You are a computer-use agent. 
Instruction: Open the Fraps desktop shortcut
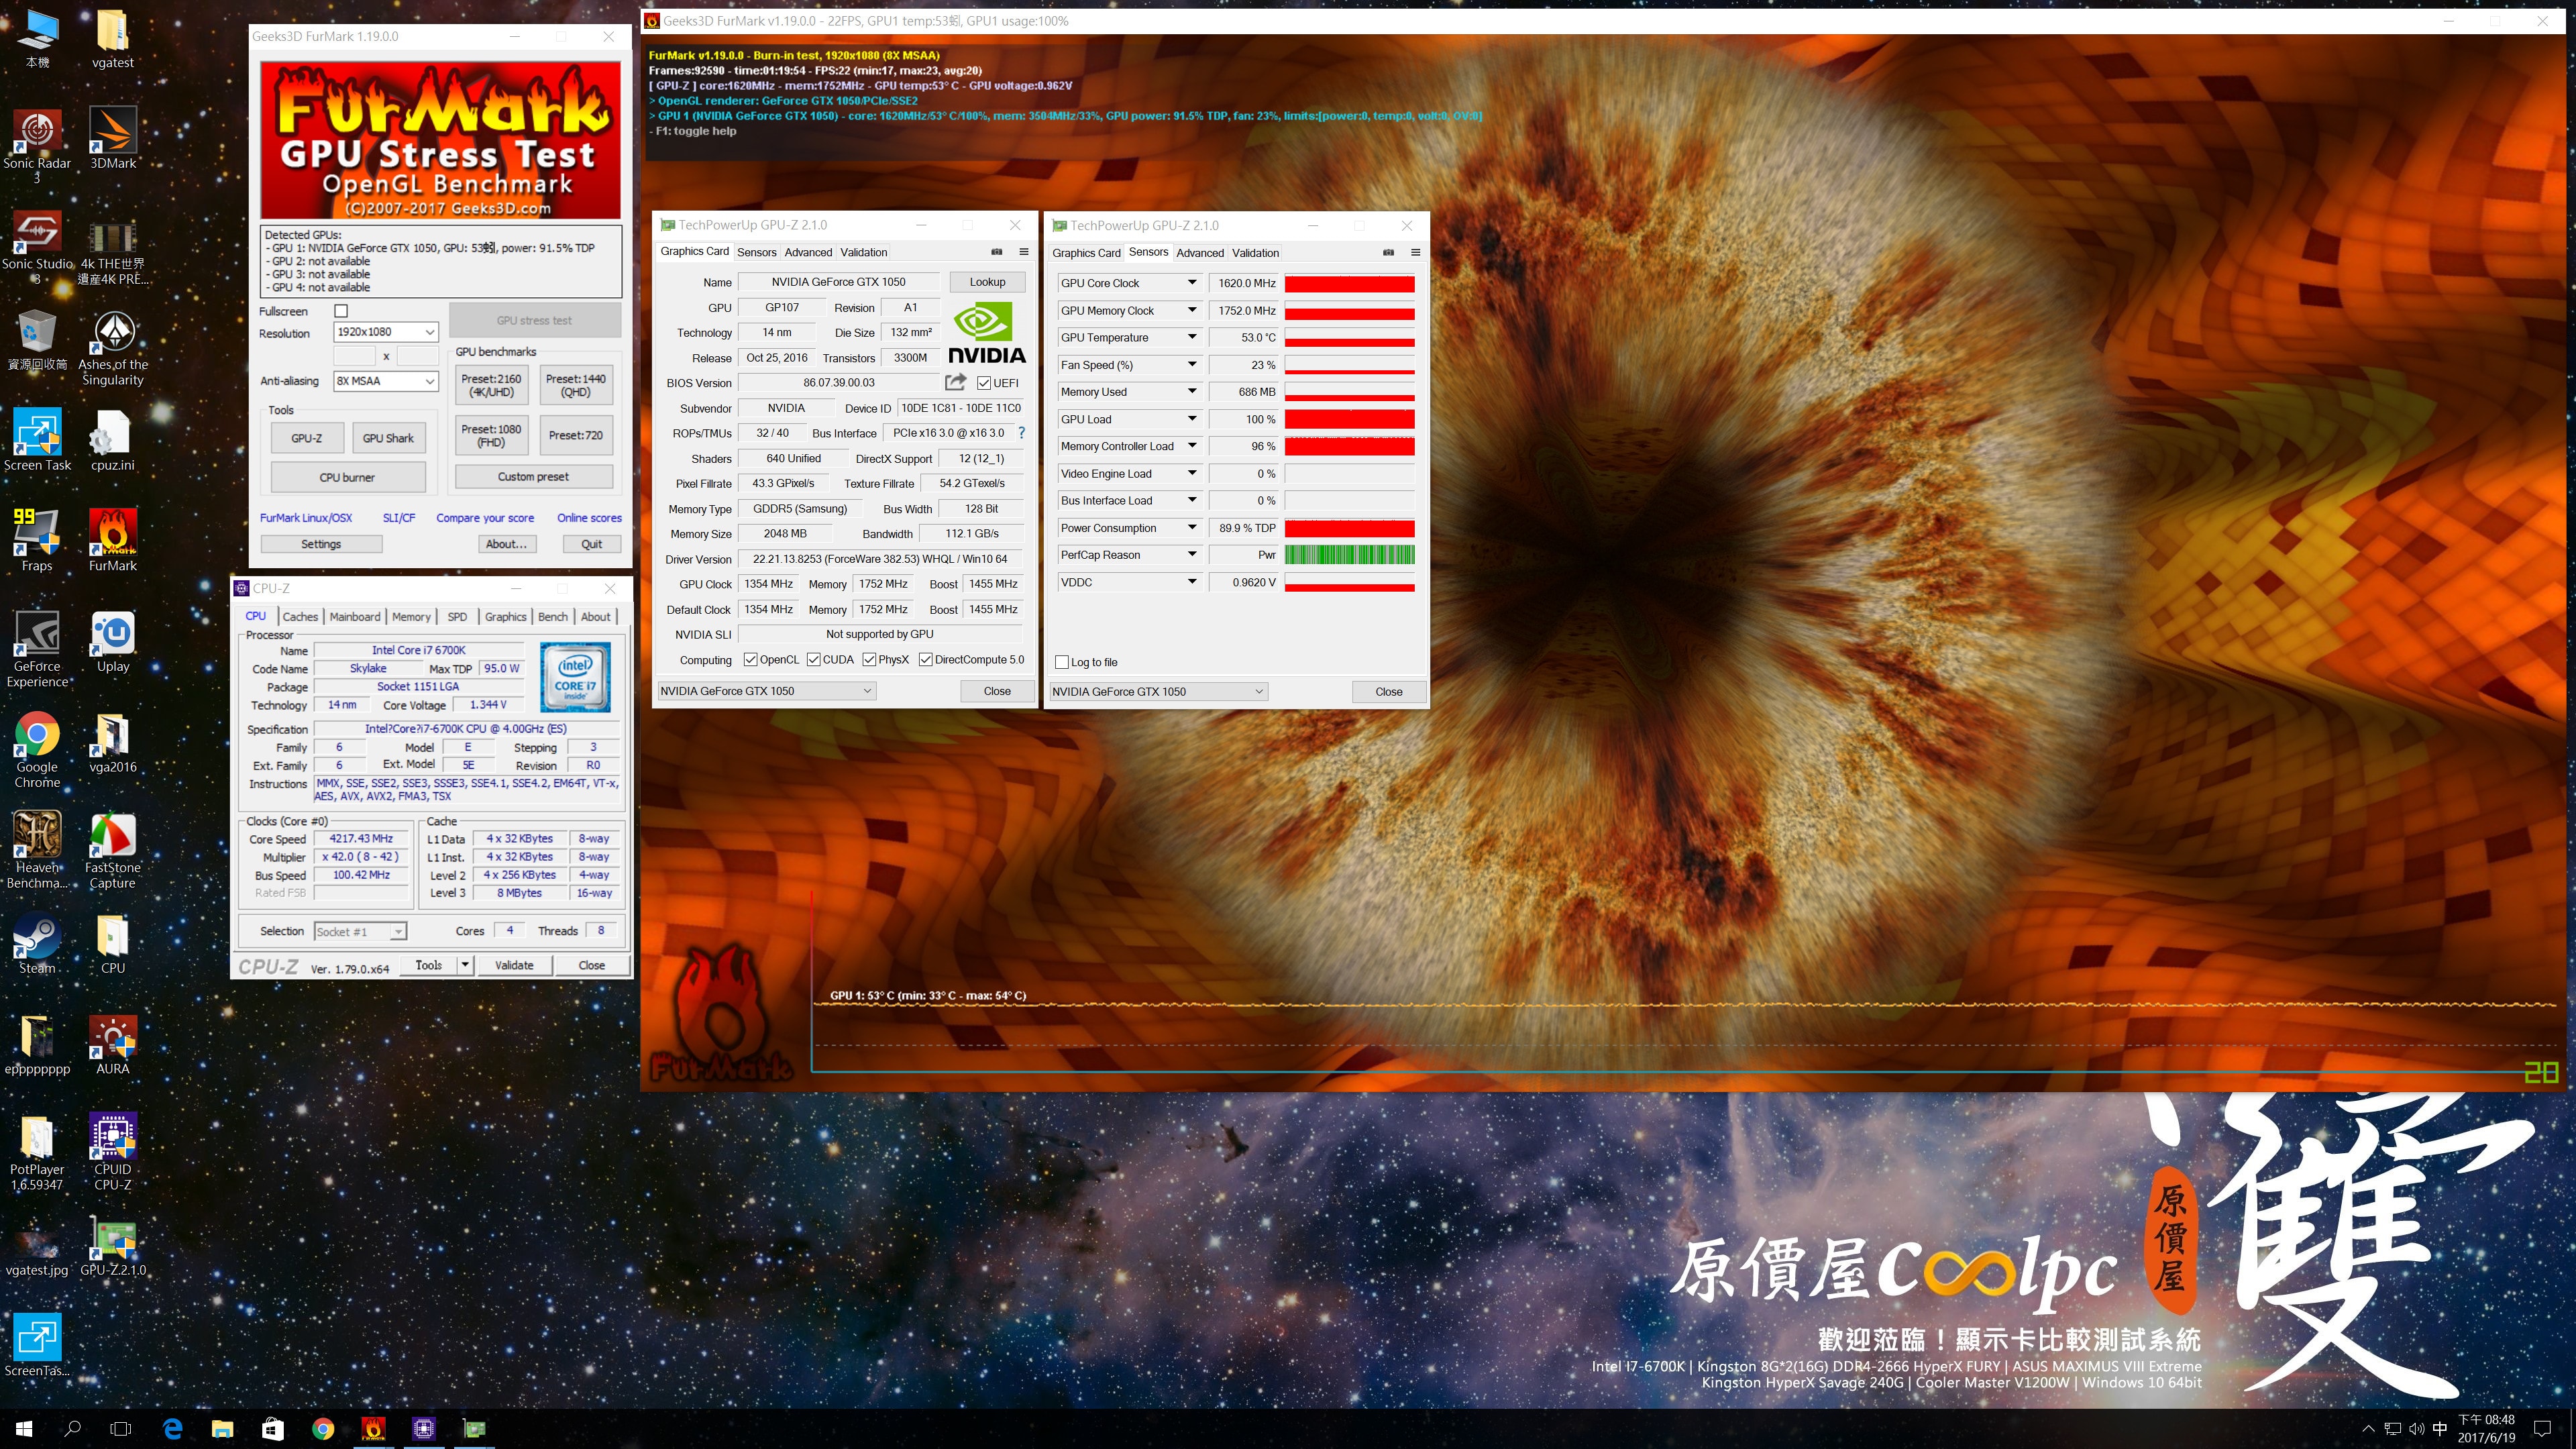pos(37,541)
